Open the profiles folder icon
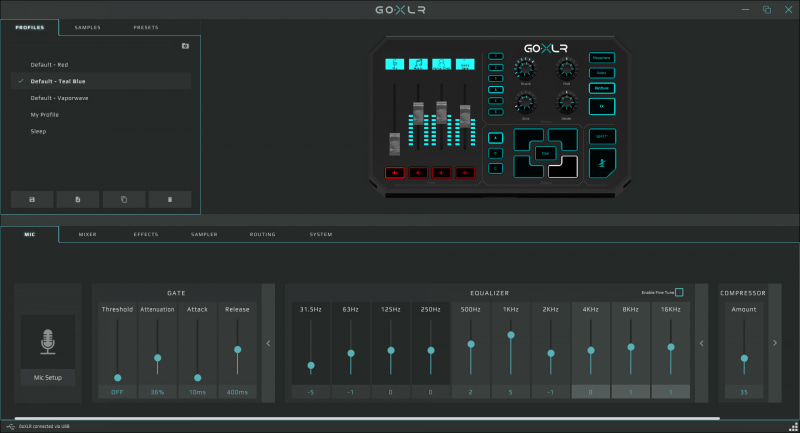 (185, 46)
